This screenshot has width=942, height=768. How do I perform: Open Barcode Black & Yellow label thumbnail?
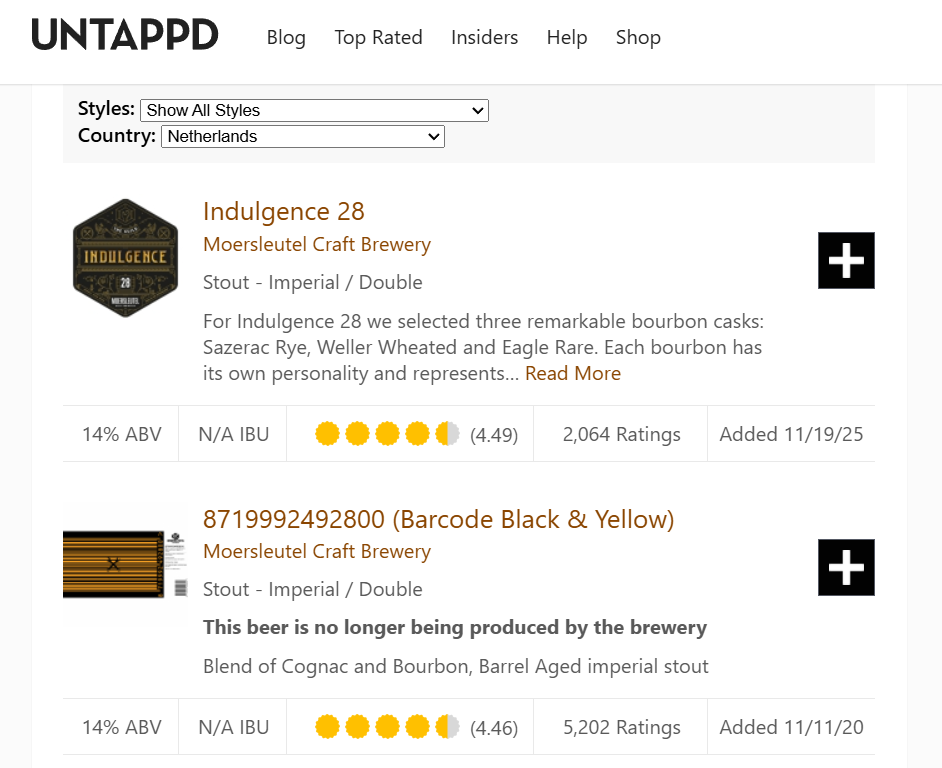tap(125, 564)
